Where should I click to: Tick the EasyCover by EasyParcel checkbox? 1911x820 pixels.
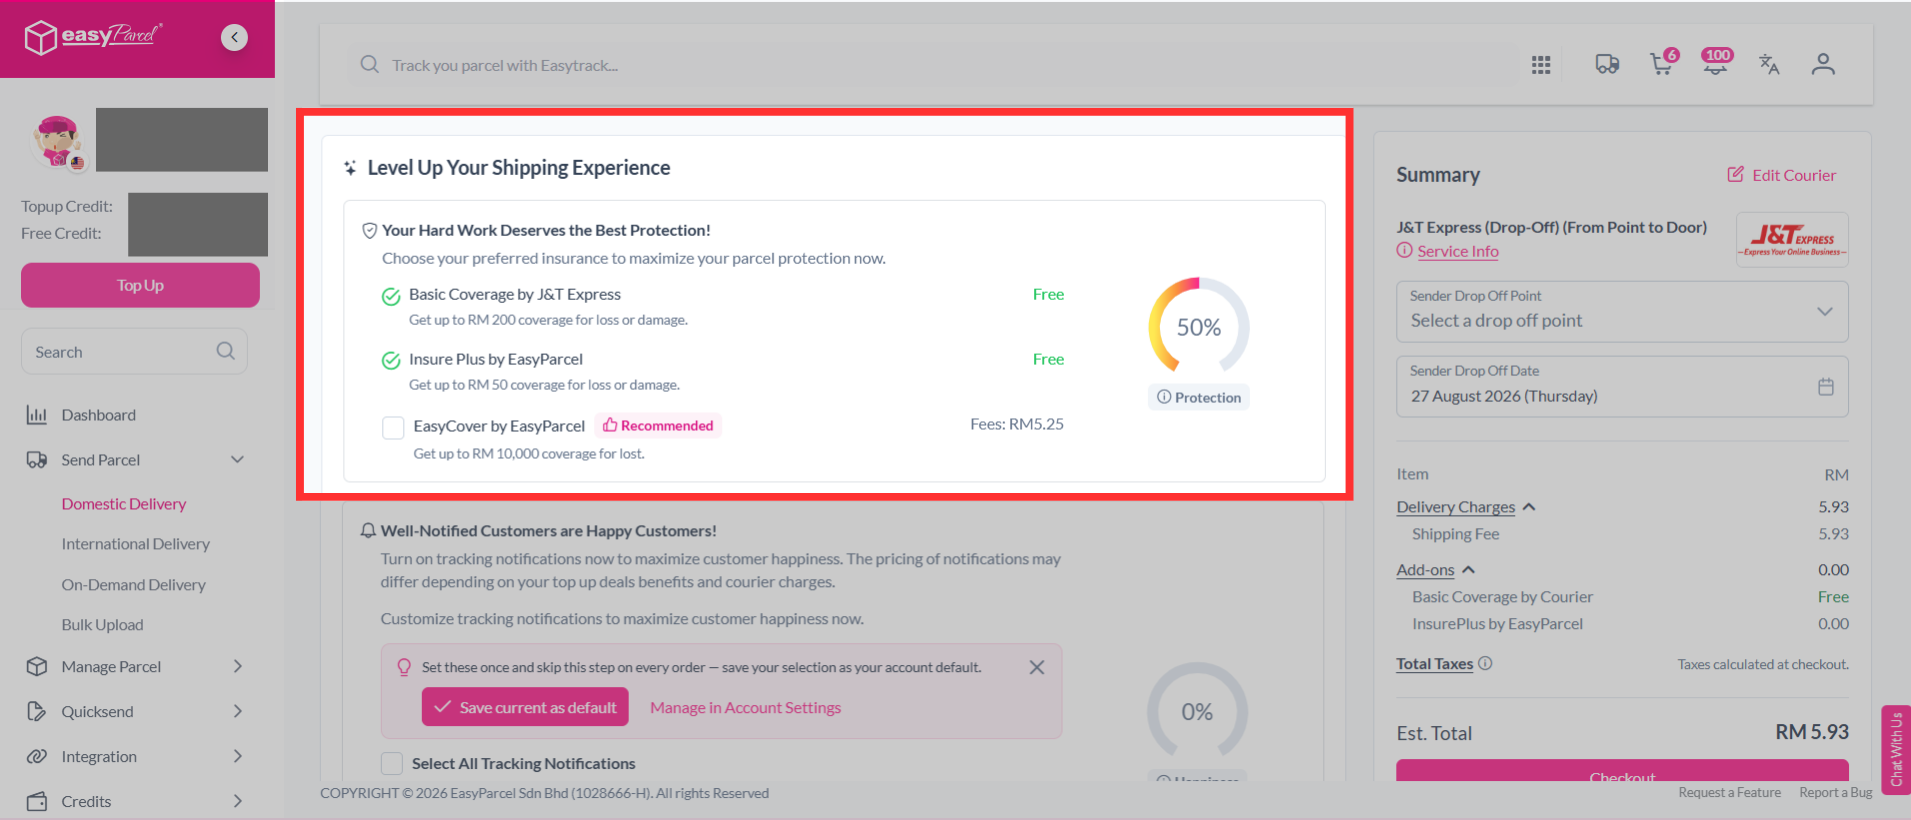click(x=393, y=428)
